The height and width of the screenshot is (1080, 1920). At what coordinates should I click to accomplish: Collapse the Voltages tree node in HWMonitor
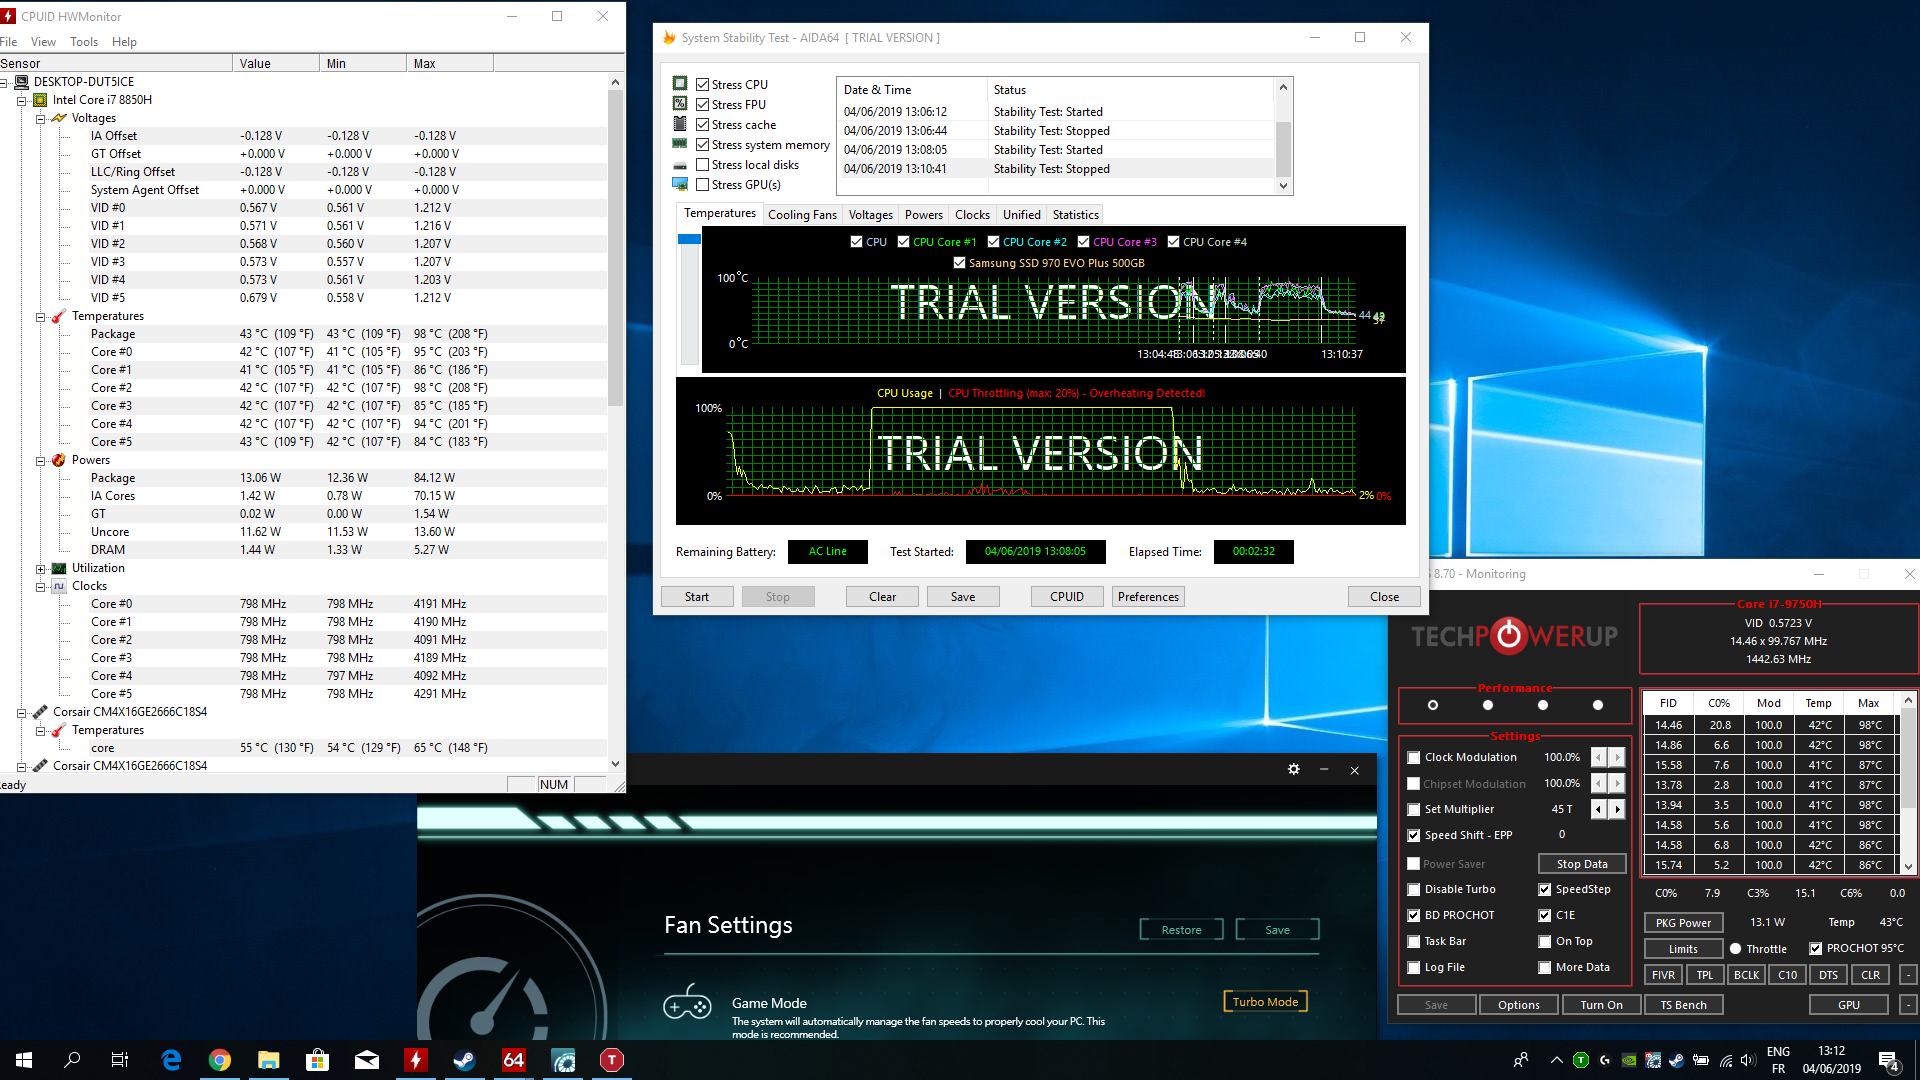[x=41, y=119]
